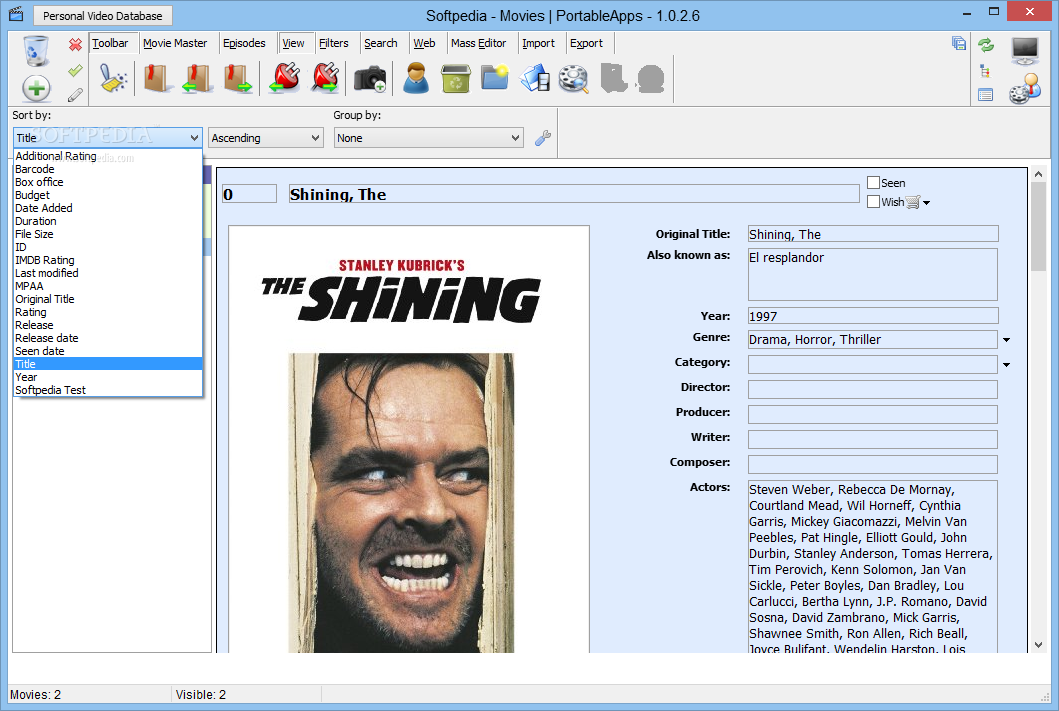Toggle the Wish checkbox
The height and width of the screenshot is (711, 1059).
pyautogui.click(x=873, y=201)
